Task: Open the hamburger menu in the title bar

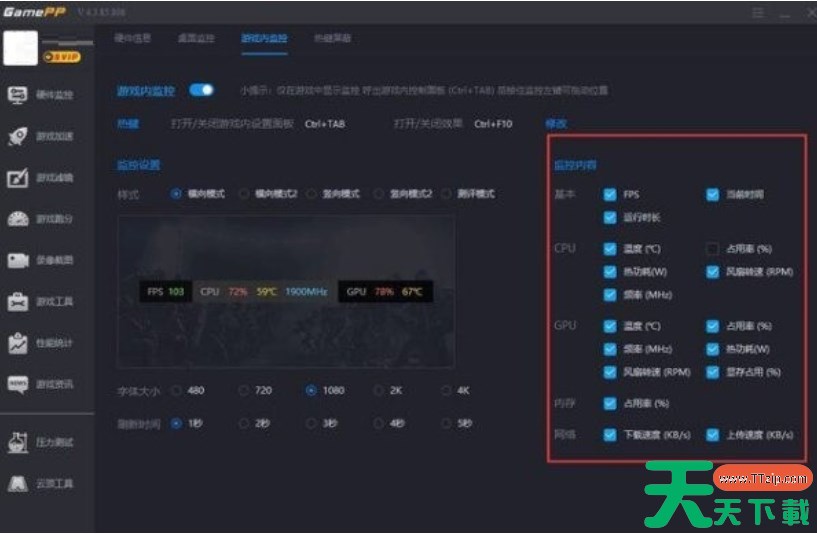Action: pos(758,13)
